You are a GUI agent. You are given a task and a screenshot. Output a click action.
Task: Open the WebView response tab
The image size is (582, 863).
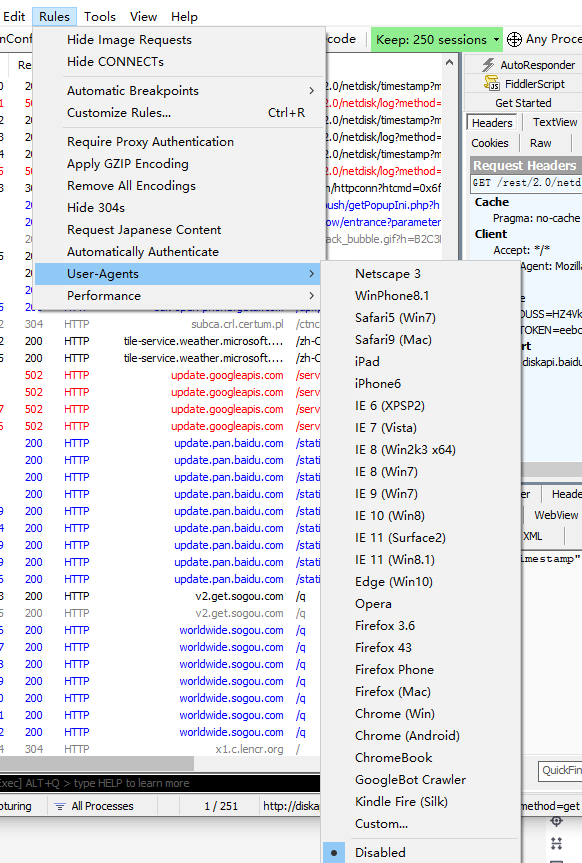click(556, 515)
